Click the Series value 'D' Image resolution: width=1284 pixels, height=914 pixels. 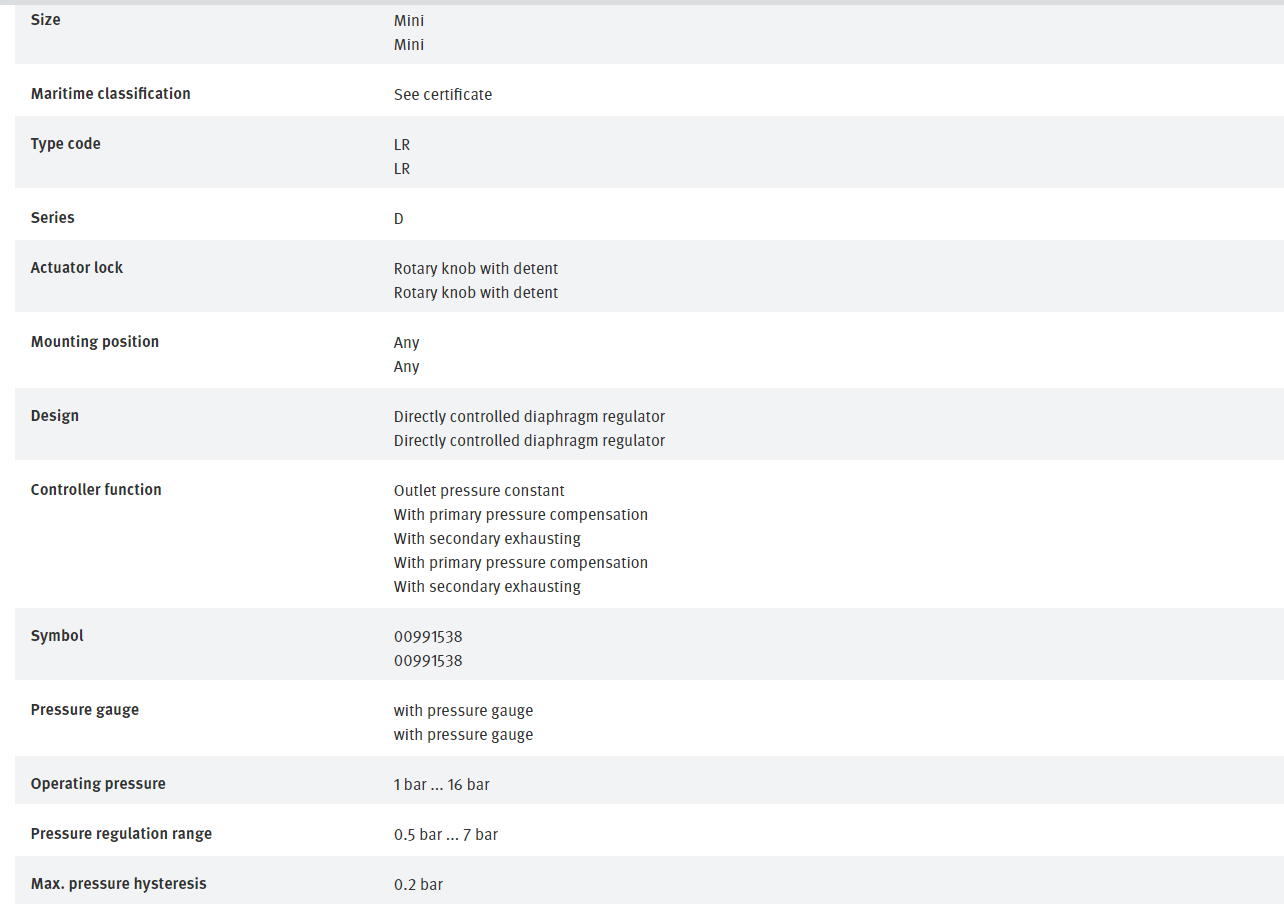coord(399,219)
